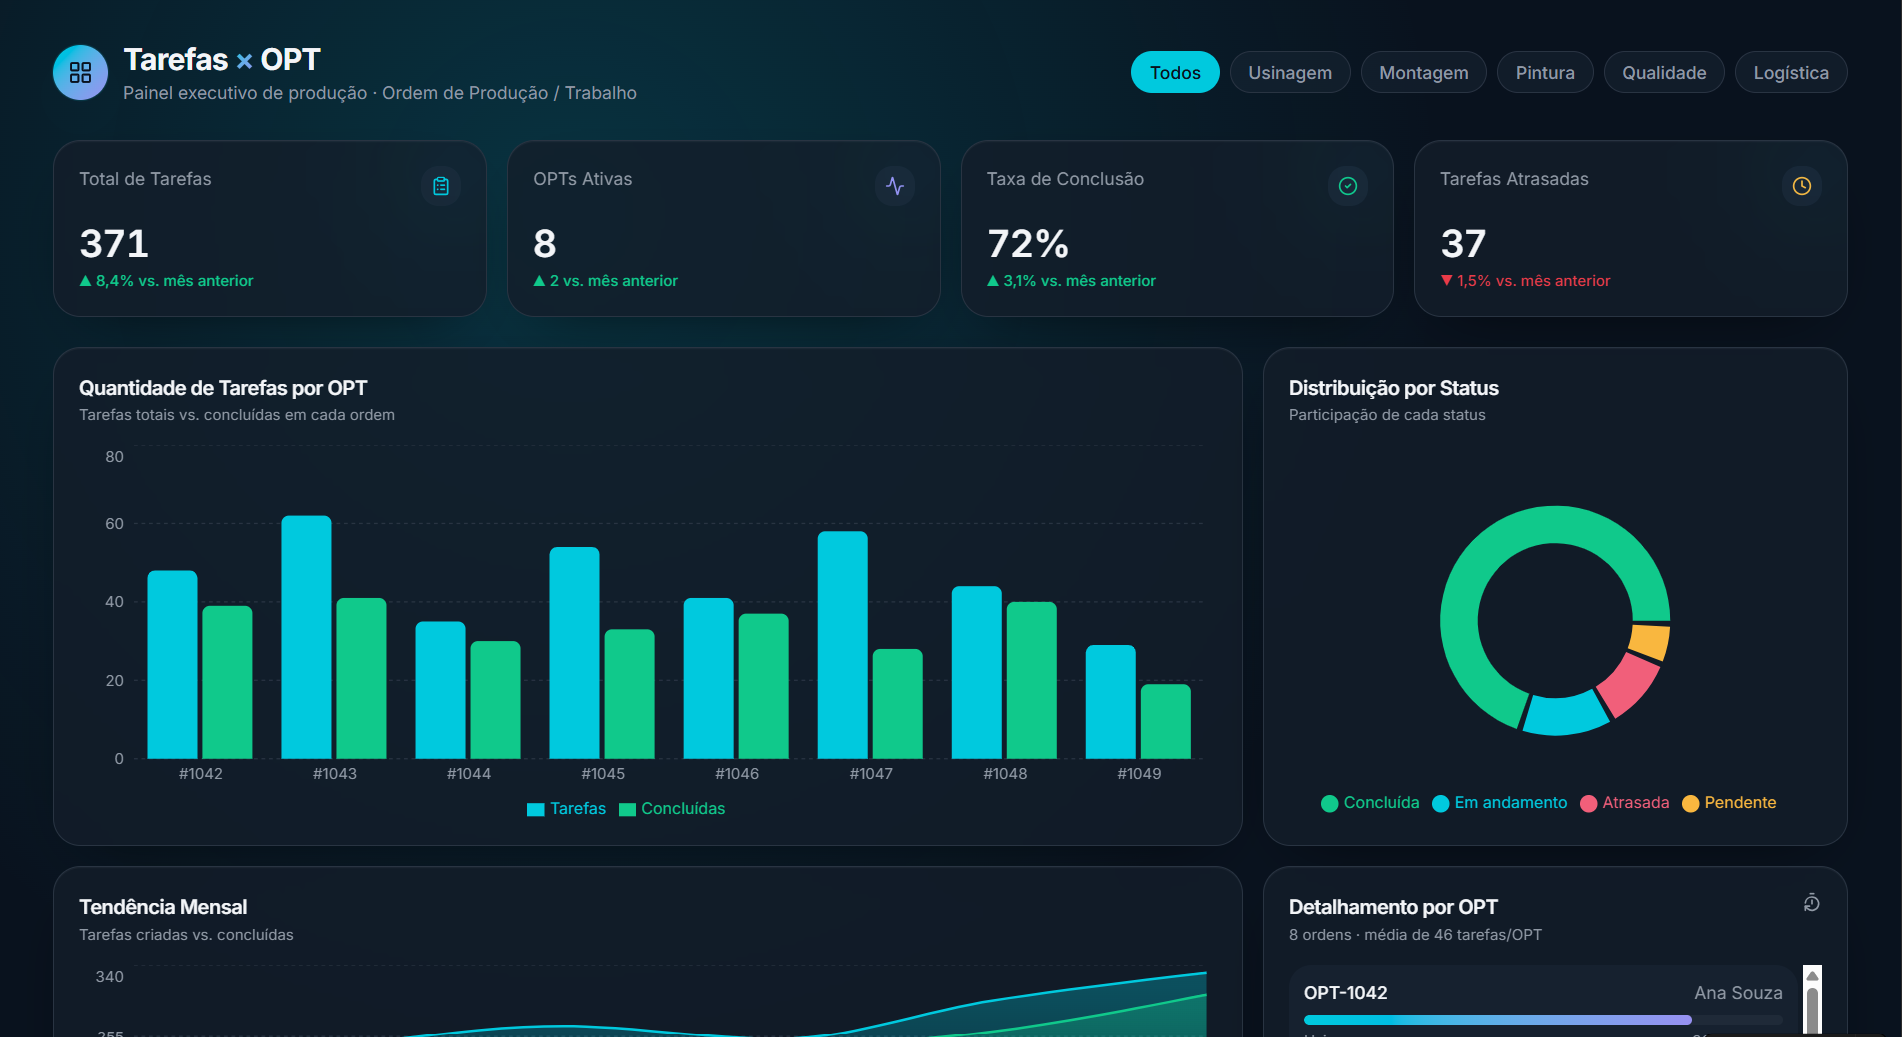Click the 37 delayed tasks value
1902x1037 pixels.
coord(1463,244)
